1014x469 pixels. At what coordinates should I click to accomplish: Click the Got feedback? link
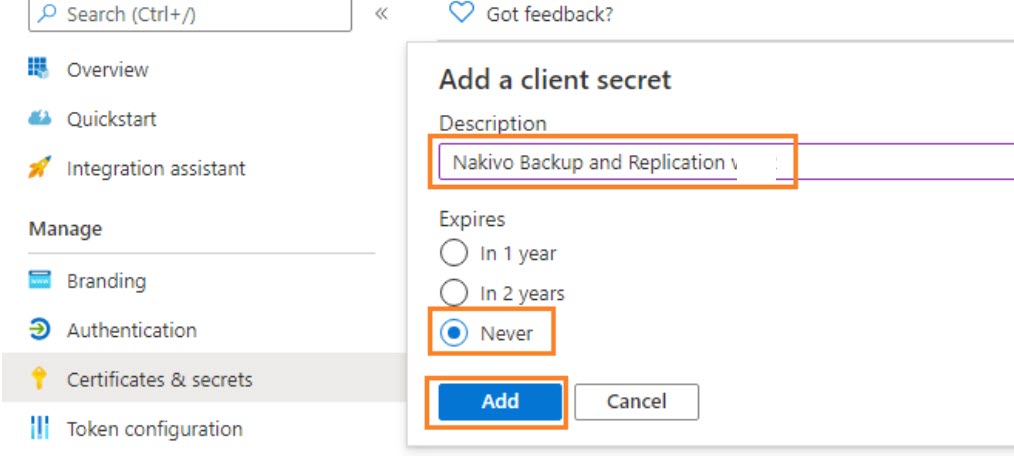(549, 14)
